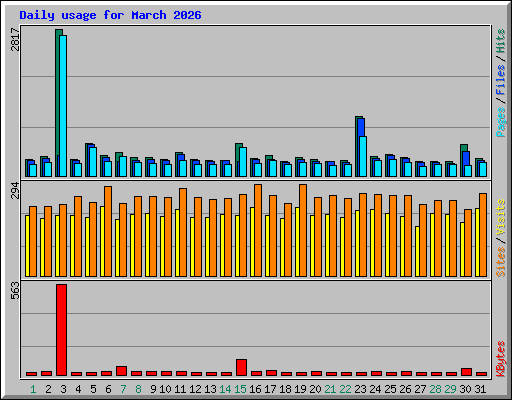Click day label 18 on x-axis
Image resolution: width=512 pixels, height=400 pixels.
[285, 389]
